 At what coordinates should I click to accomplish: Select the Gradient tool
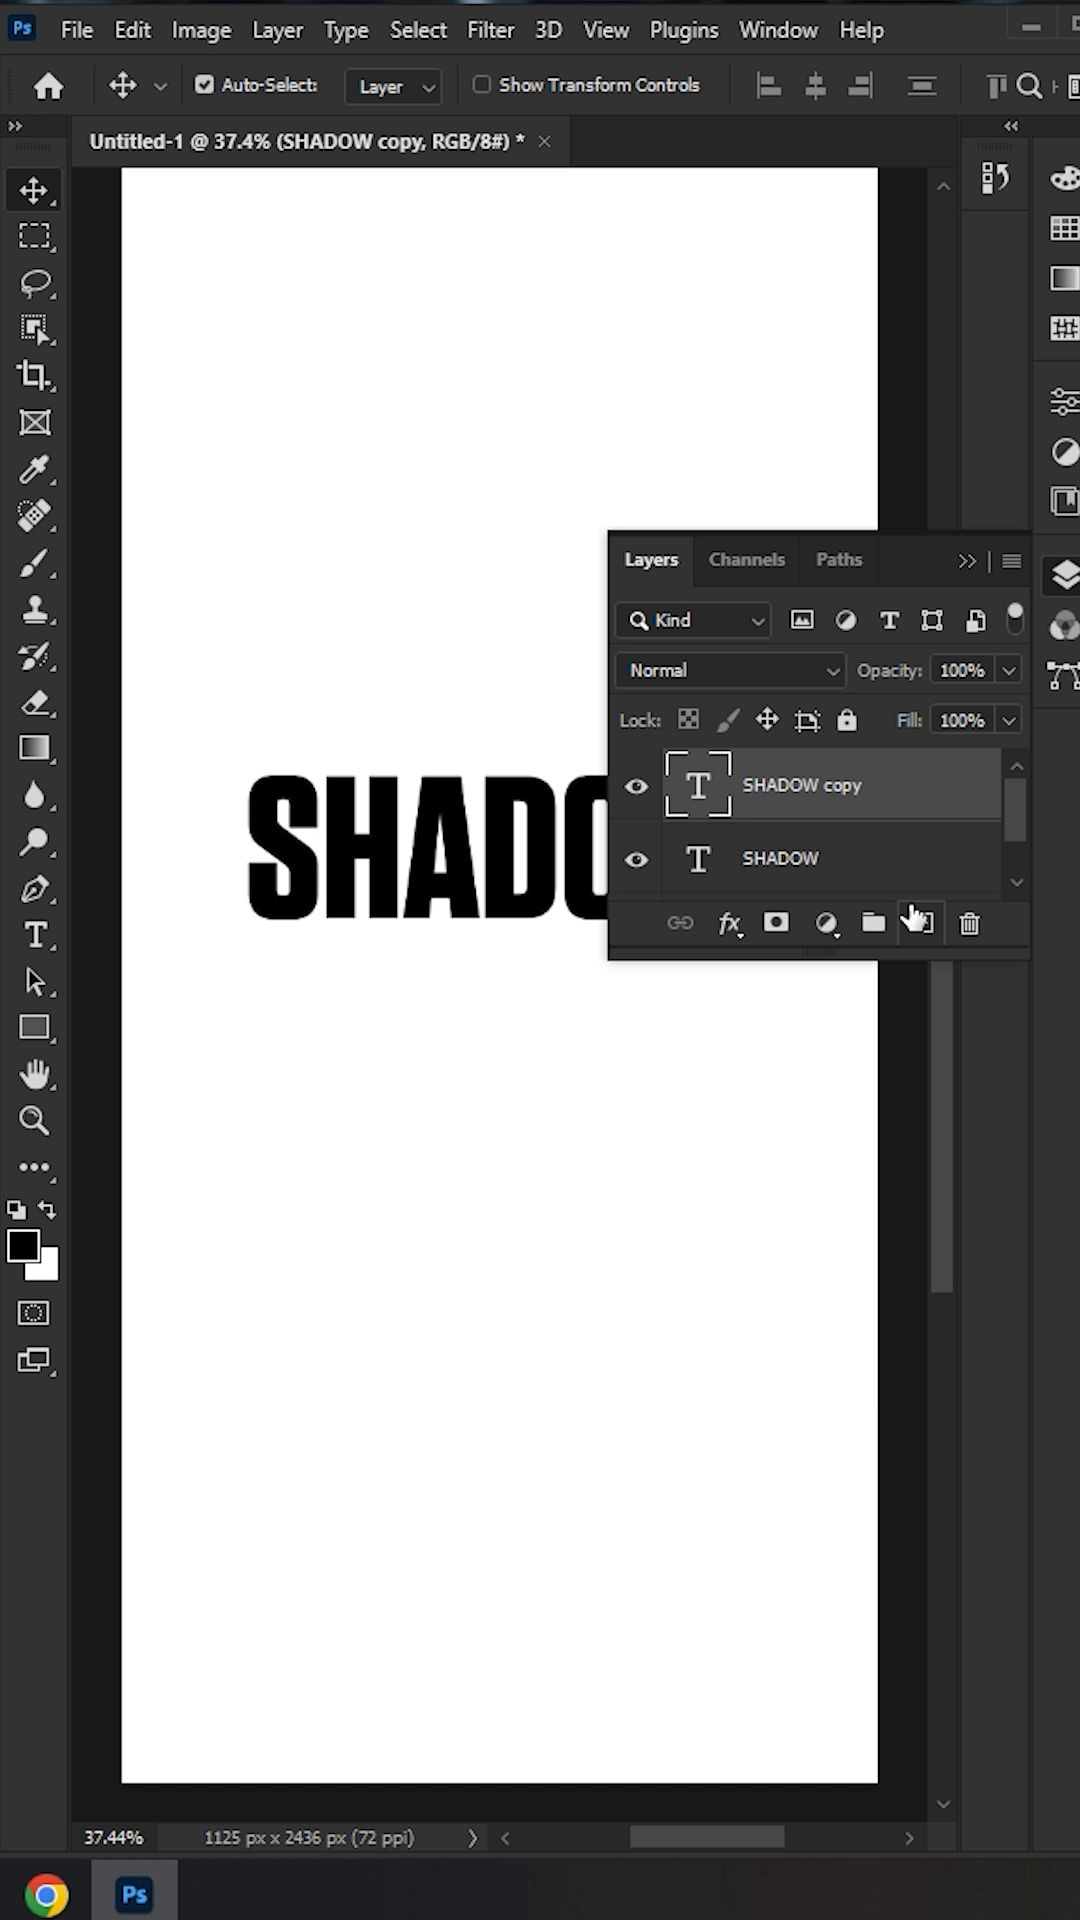[x=34, y=749]
